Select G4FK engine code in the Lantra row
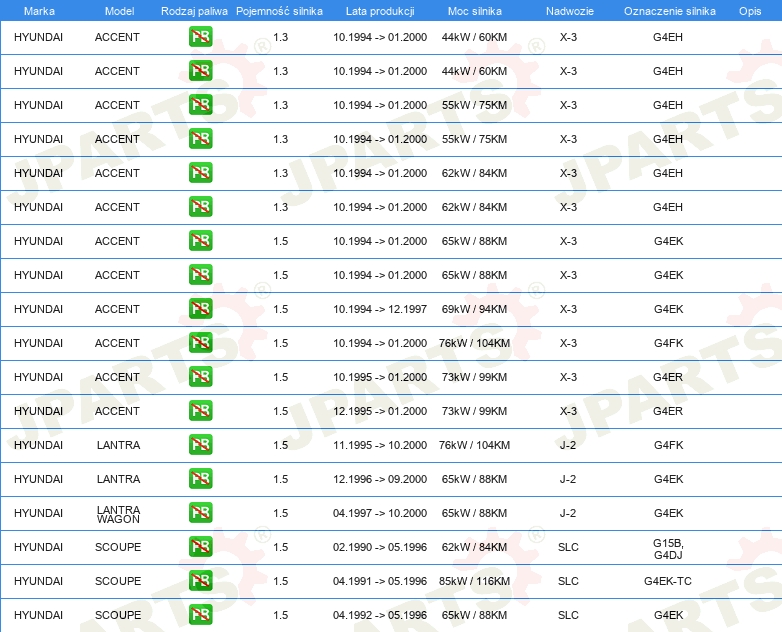The height and width of the screenshot is (632, 782). [668, 445]
